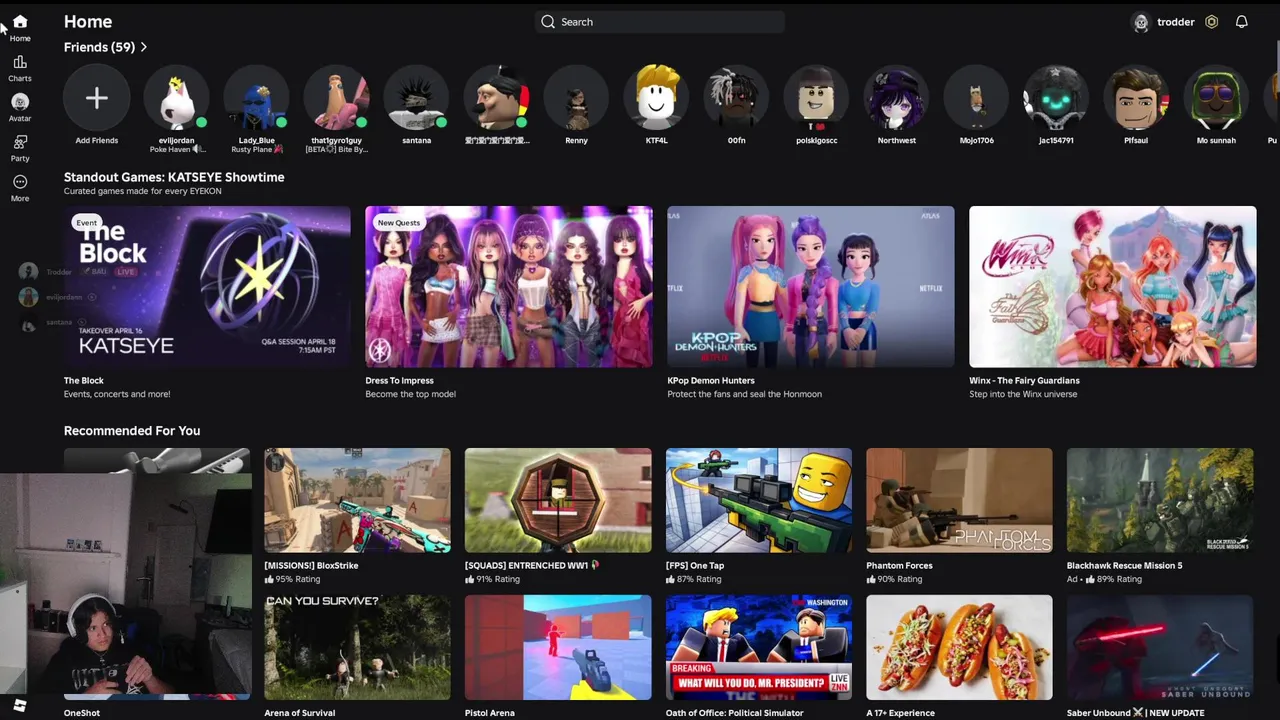
Task: Open the Pistol Arena game thumbnail
Action: (x=558, y=647)
